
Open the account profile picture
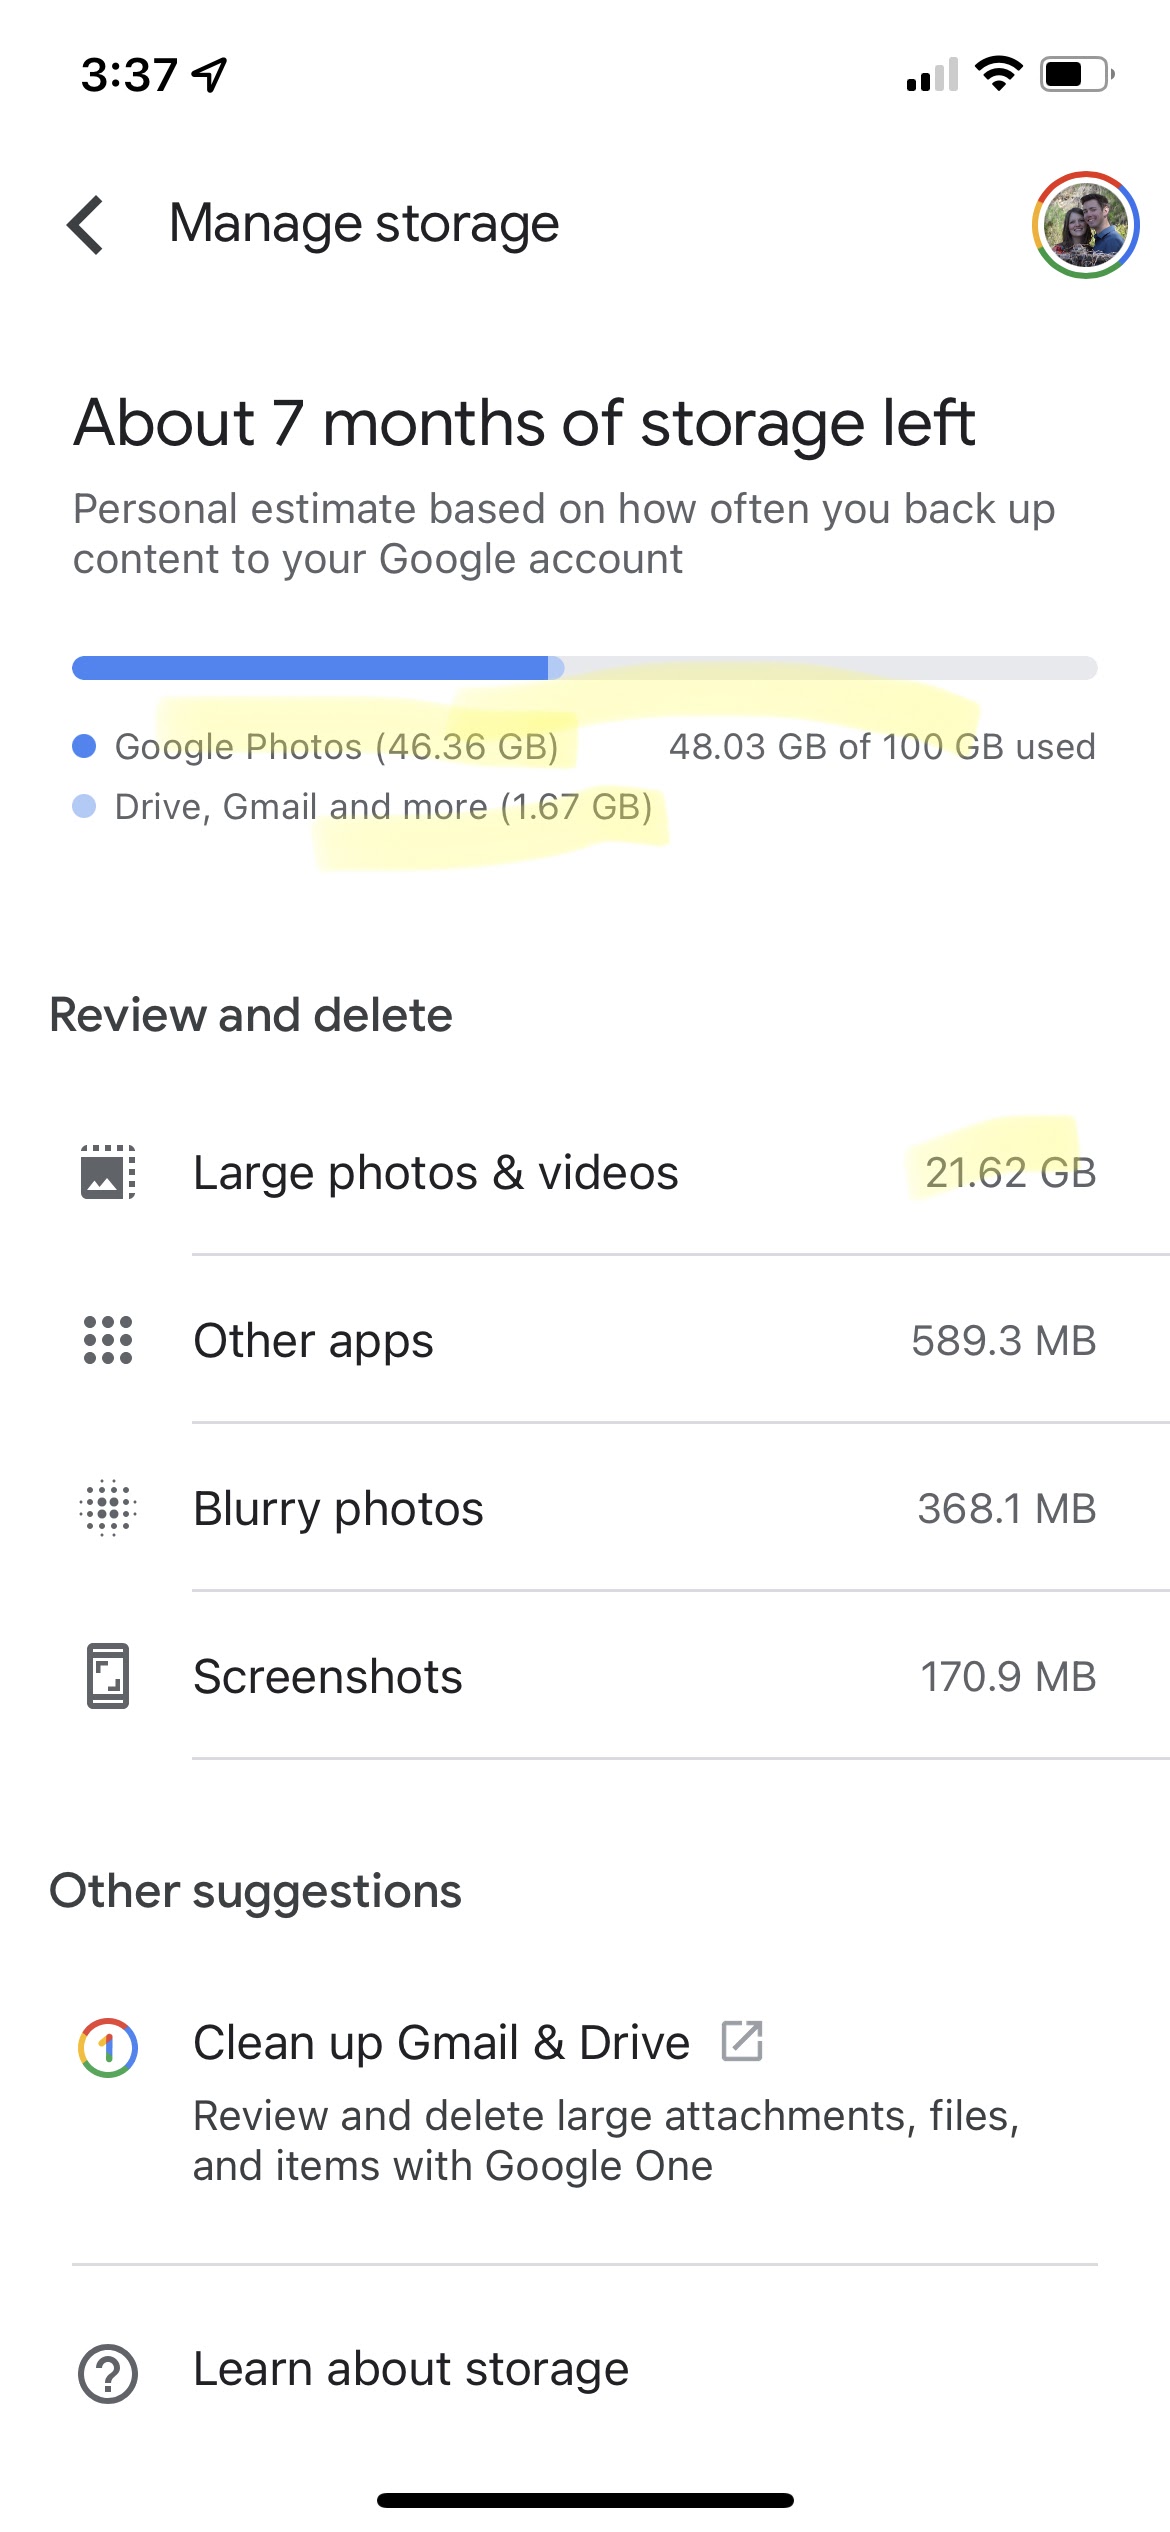[1085, 224]
